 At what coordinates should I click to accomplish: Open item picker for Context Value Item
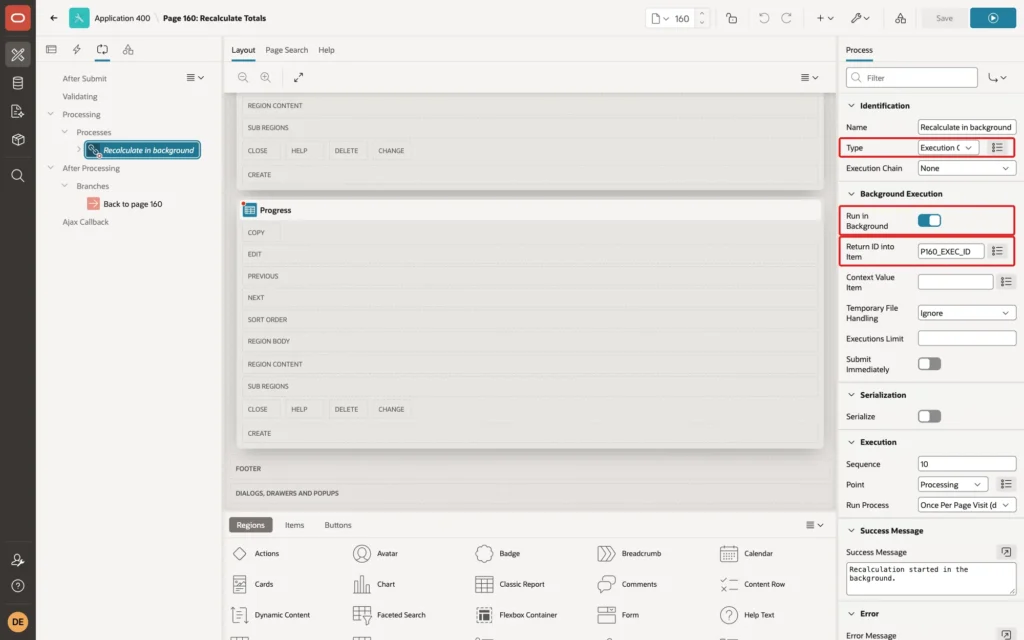(x=1006, y=281)
